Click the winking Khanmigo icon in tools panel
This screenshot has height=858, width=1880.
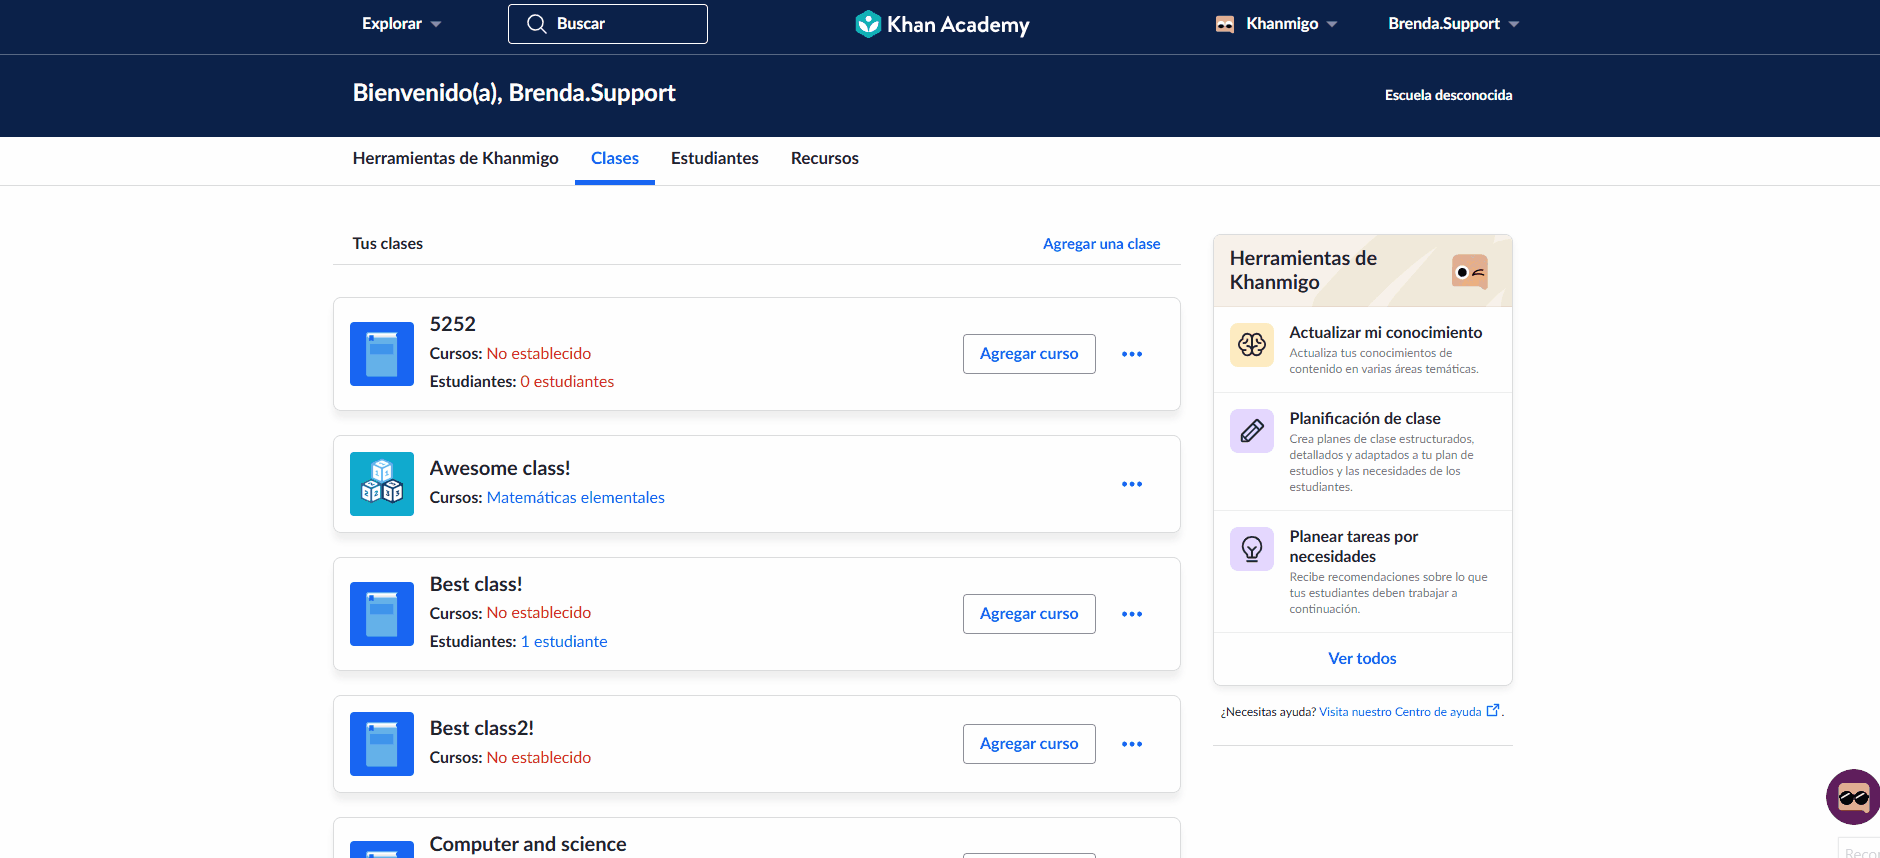pos(1470,271)
